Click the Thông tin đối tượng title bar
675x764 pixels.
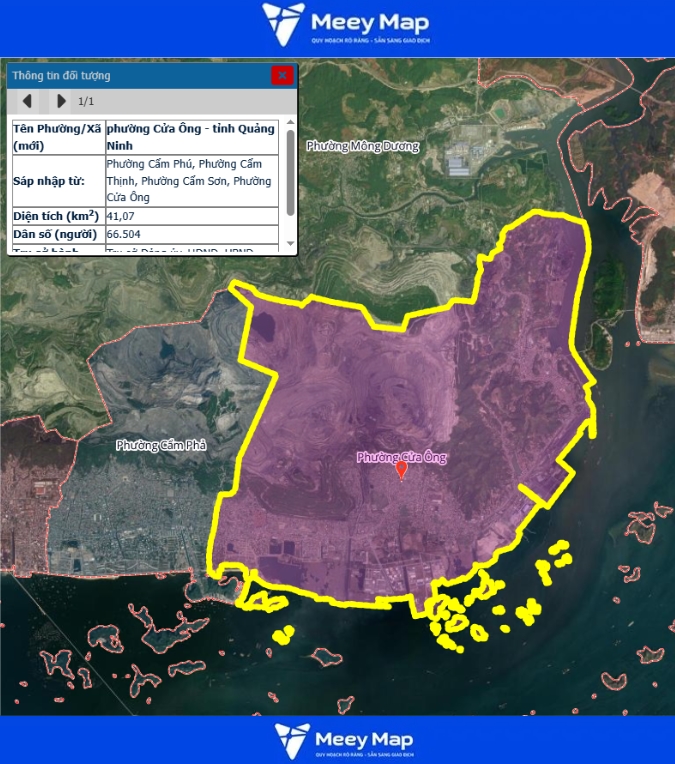130,75
